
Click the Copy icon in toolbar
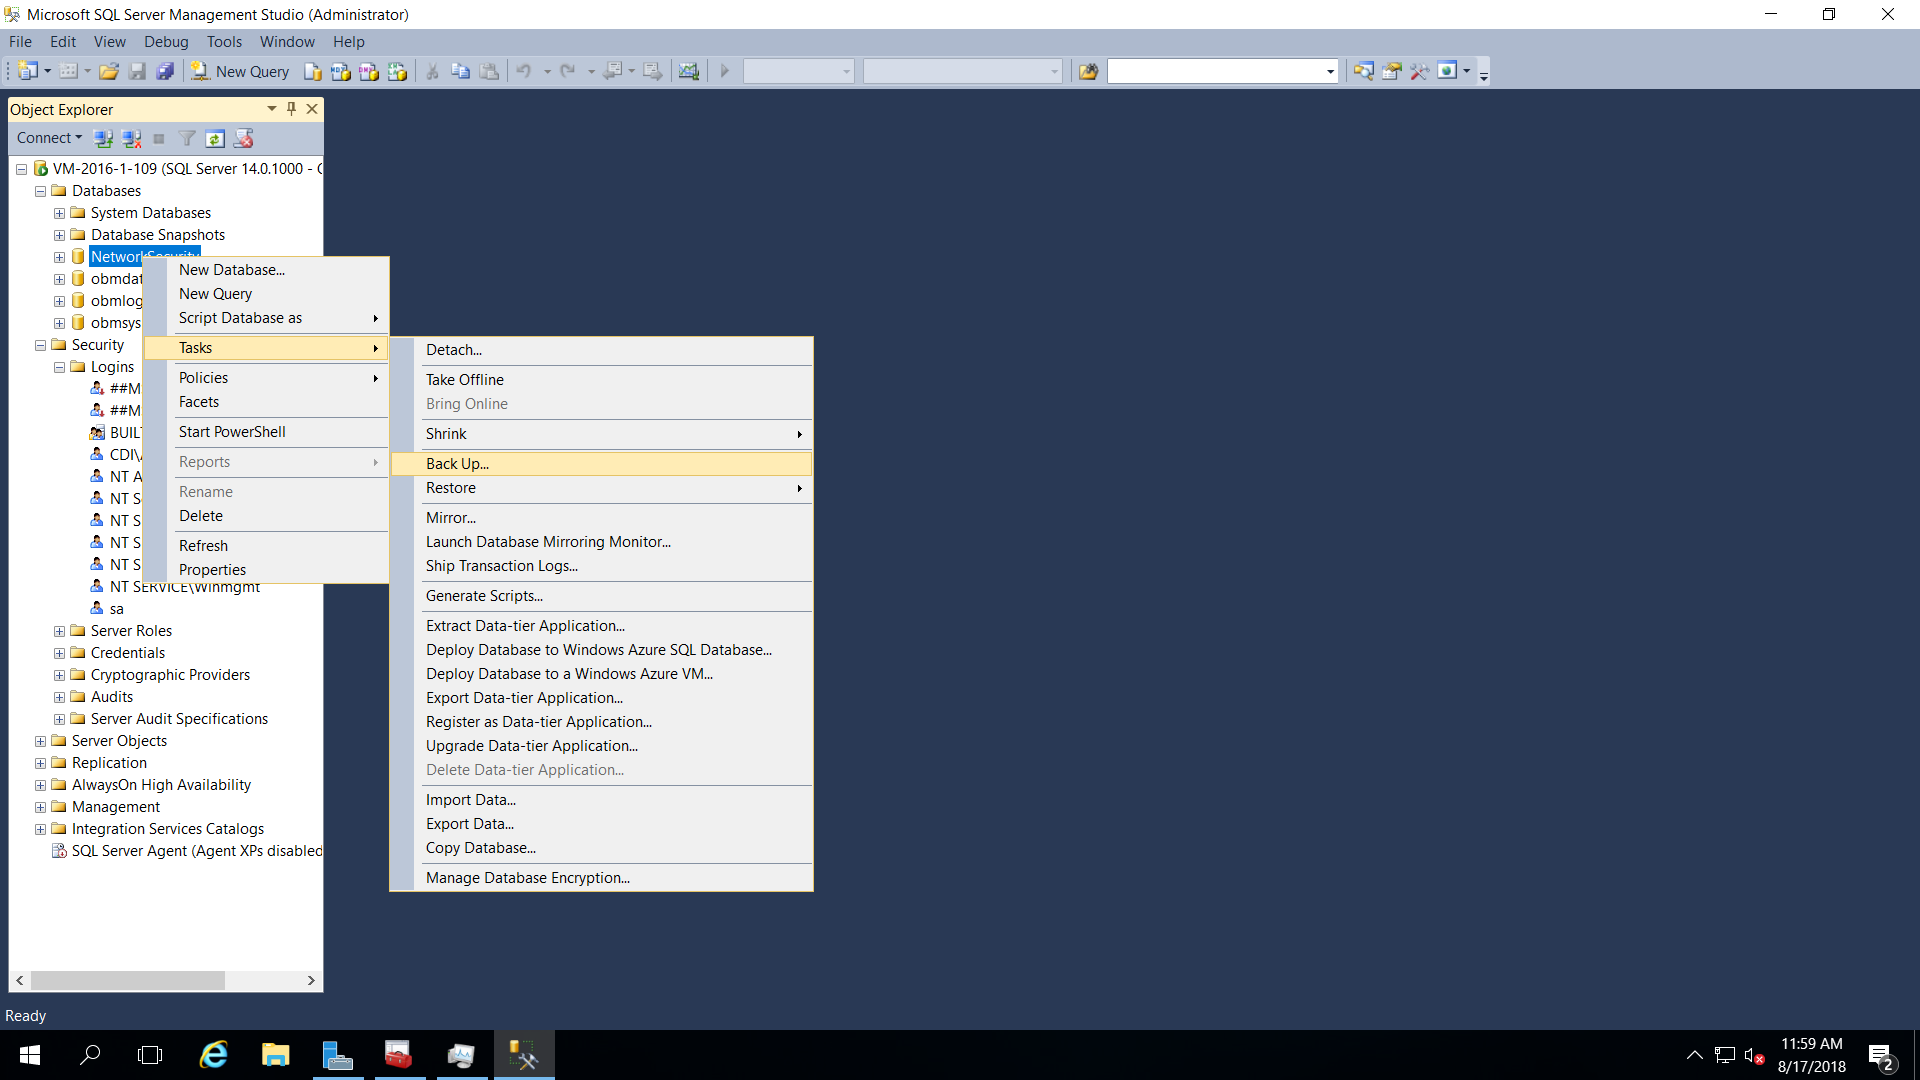click(x=461, y=71)
